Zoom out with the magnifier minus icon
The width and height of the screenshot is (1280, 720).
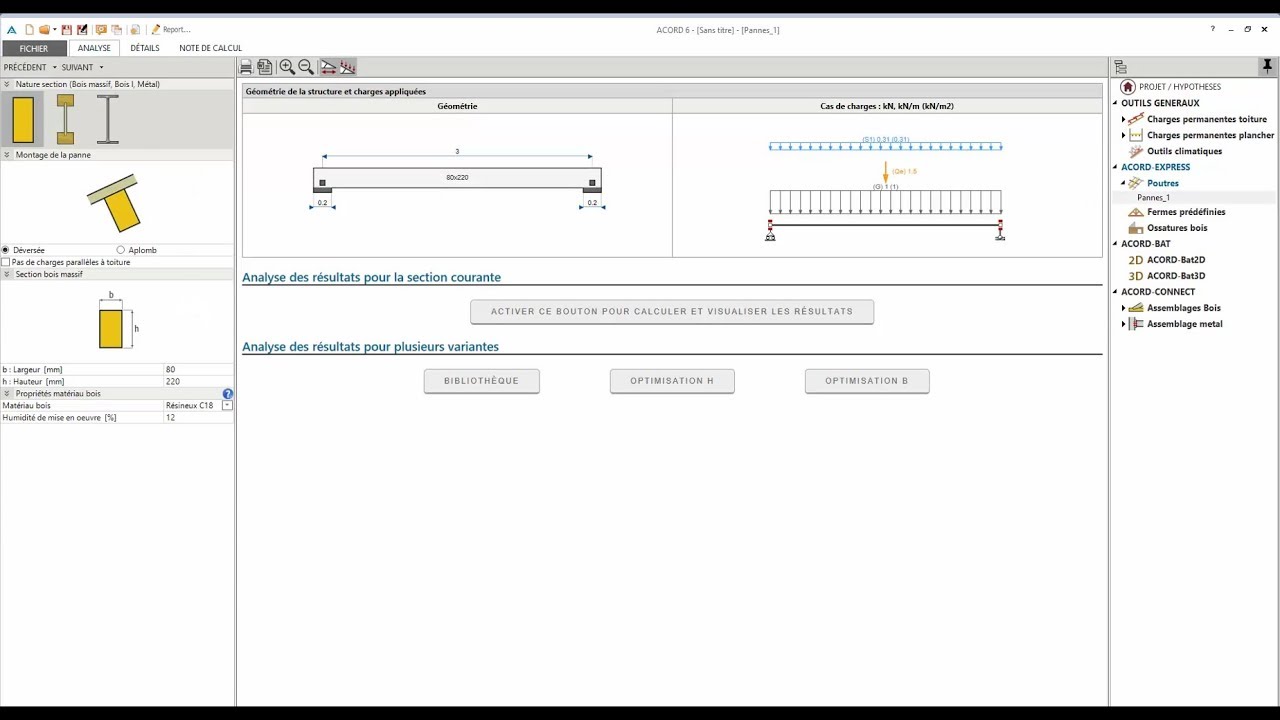[x=306, y=67]
